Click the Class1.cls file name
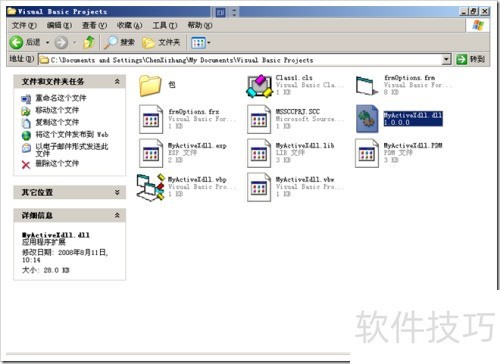The image size is (500, 364). point(294,78)
